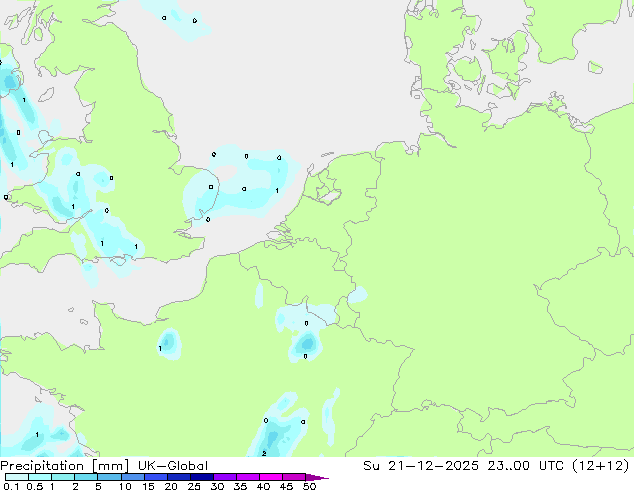Click the 0.5–1 mm legend color swatch
Screen dimensions: 634x490
tap(40, 477)
